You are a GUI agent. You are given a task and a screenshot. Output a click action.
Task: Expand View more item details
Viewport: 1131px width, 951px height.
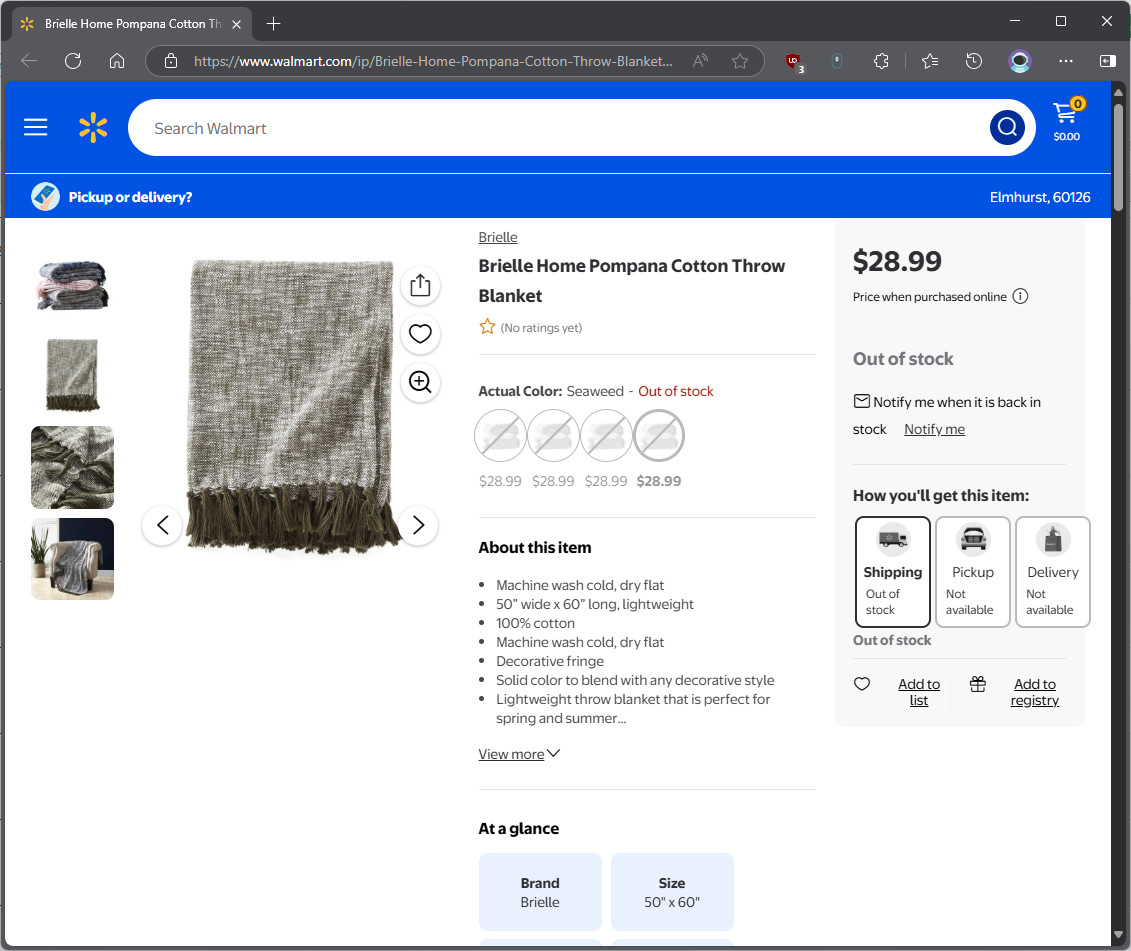[519, 754]
